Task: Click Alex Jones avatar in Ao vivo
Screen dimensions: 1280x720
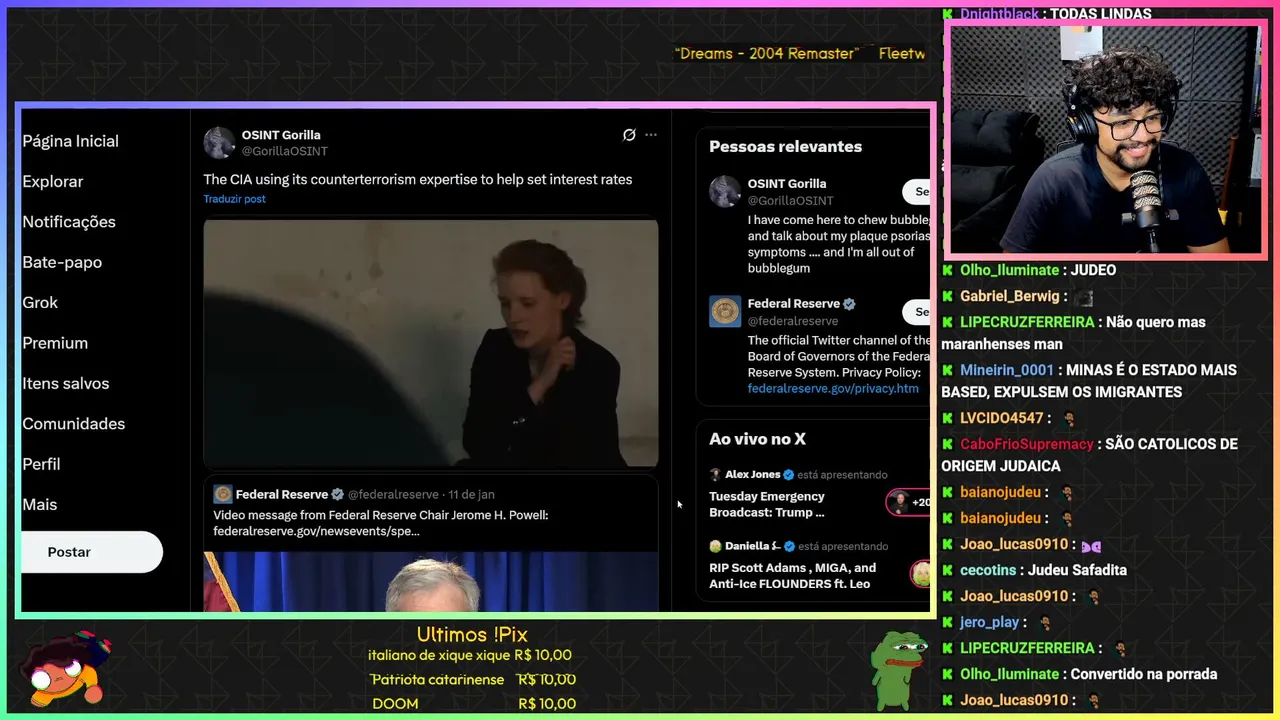Action: pos(715,474)
